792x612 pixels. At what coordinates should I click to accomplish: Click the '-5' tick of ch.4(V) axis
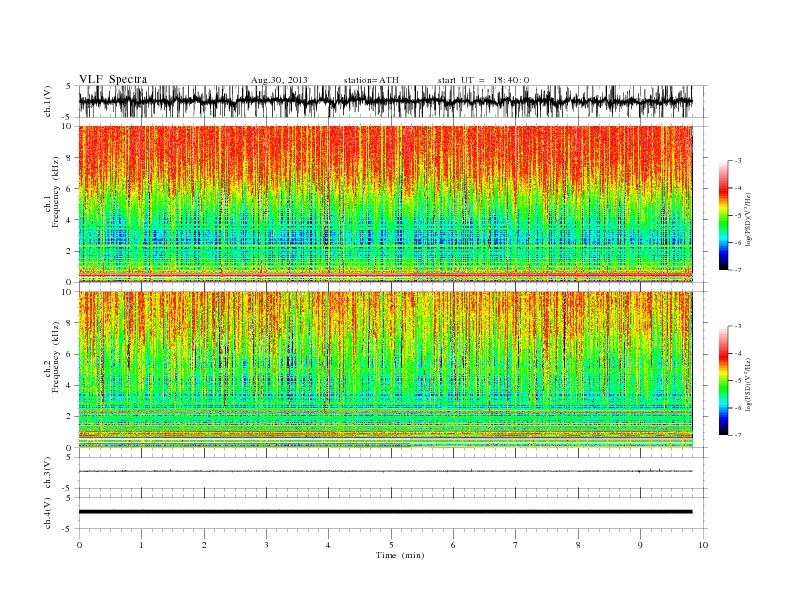coord(68,529)
